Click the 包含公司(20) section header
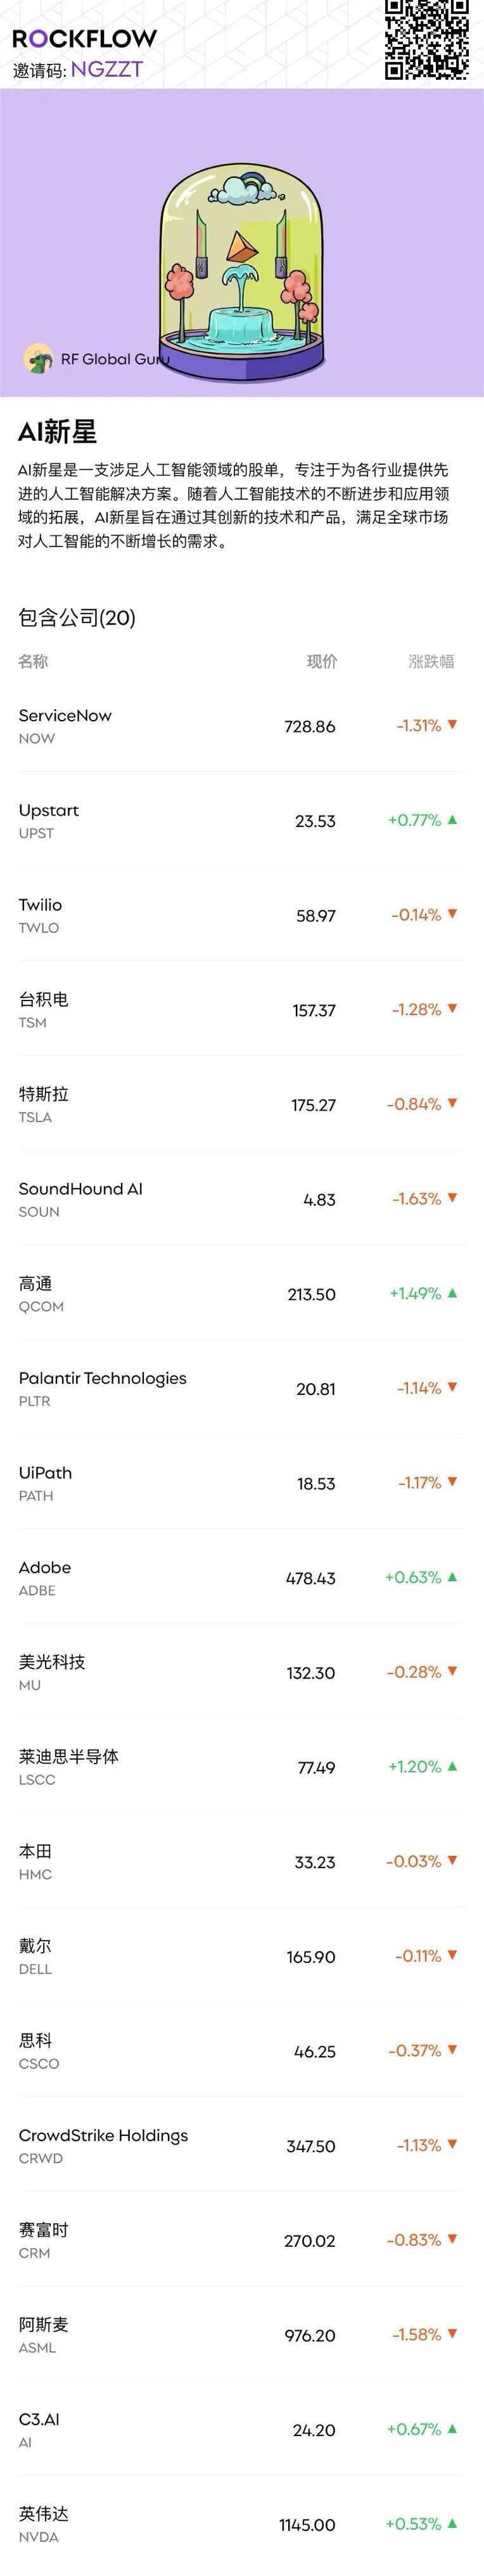The height and width of the screenshot is (2576, 484). (x=76, y=618)
